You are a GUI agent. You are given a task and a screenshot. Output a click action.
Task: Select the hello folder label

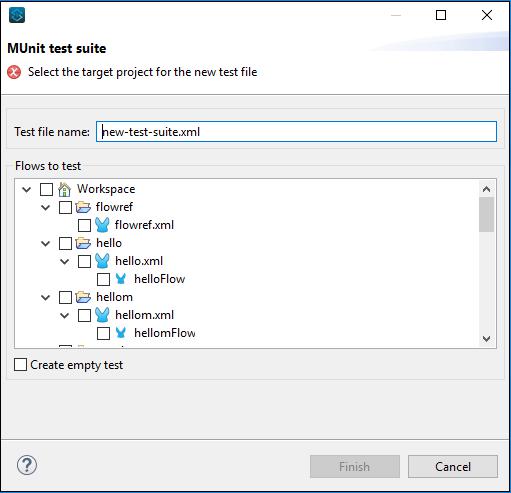pyautogui.click(x=109, y=243)
